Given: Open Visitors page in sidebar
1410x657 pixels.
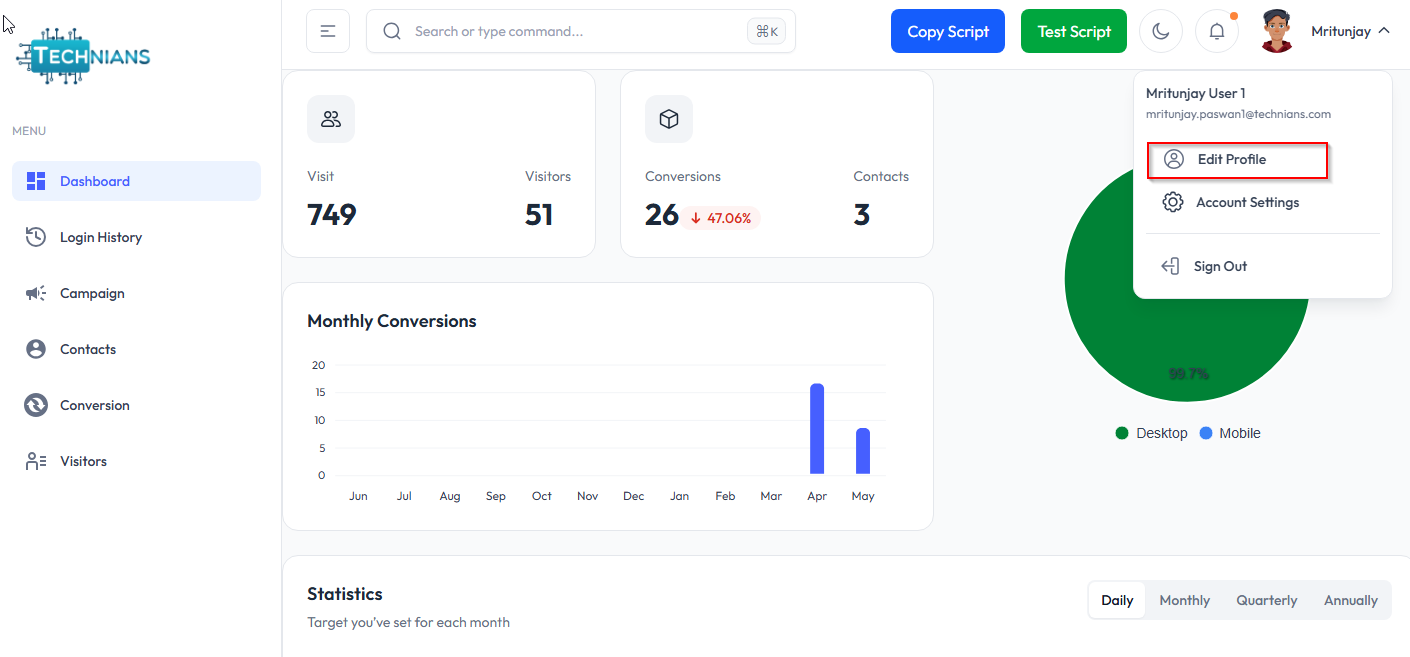Looking at the screenshot, I should 83,461.
